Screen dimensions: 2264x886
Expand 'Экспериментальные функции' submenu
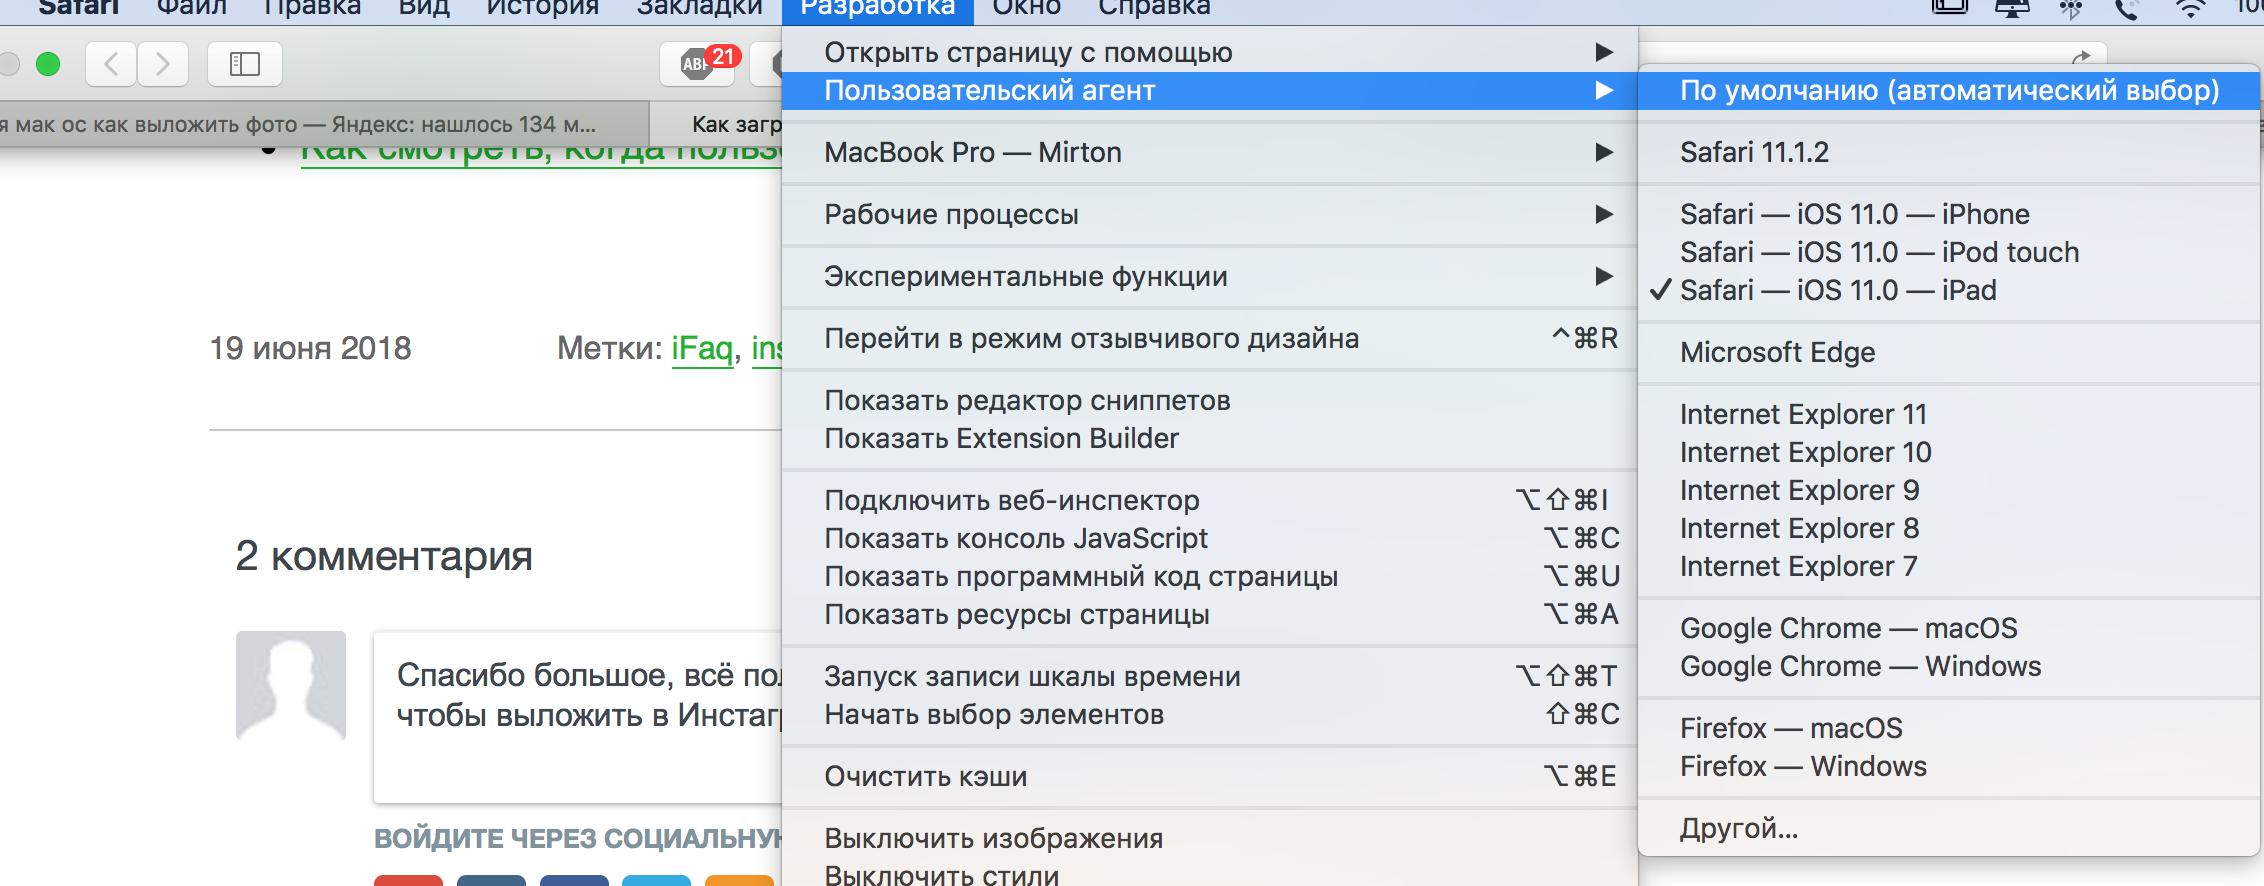click(x=1209, y=276)
